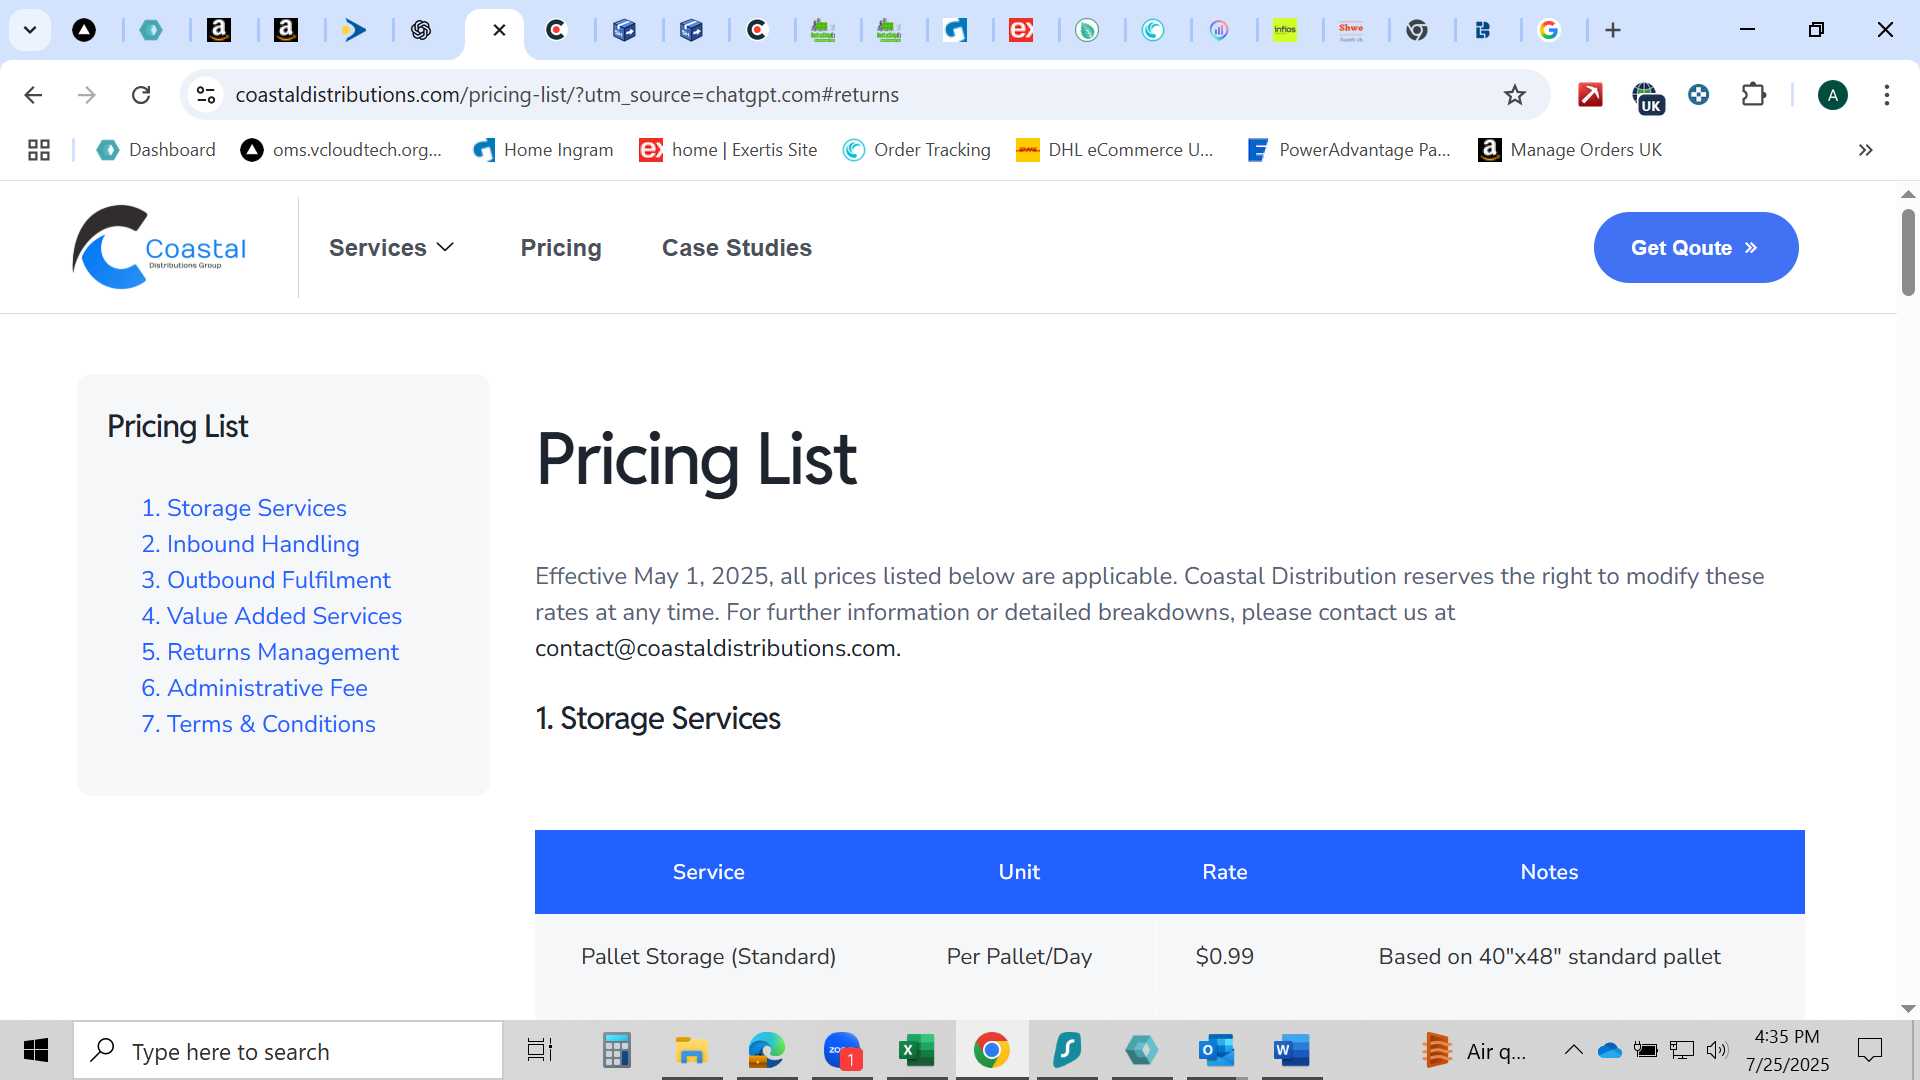
Task: Switch to the ChatGPT tab
Action: click(x=421, y=30)
